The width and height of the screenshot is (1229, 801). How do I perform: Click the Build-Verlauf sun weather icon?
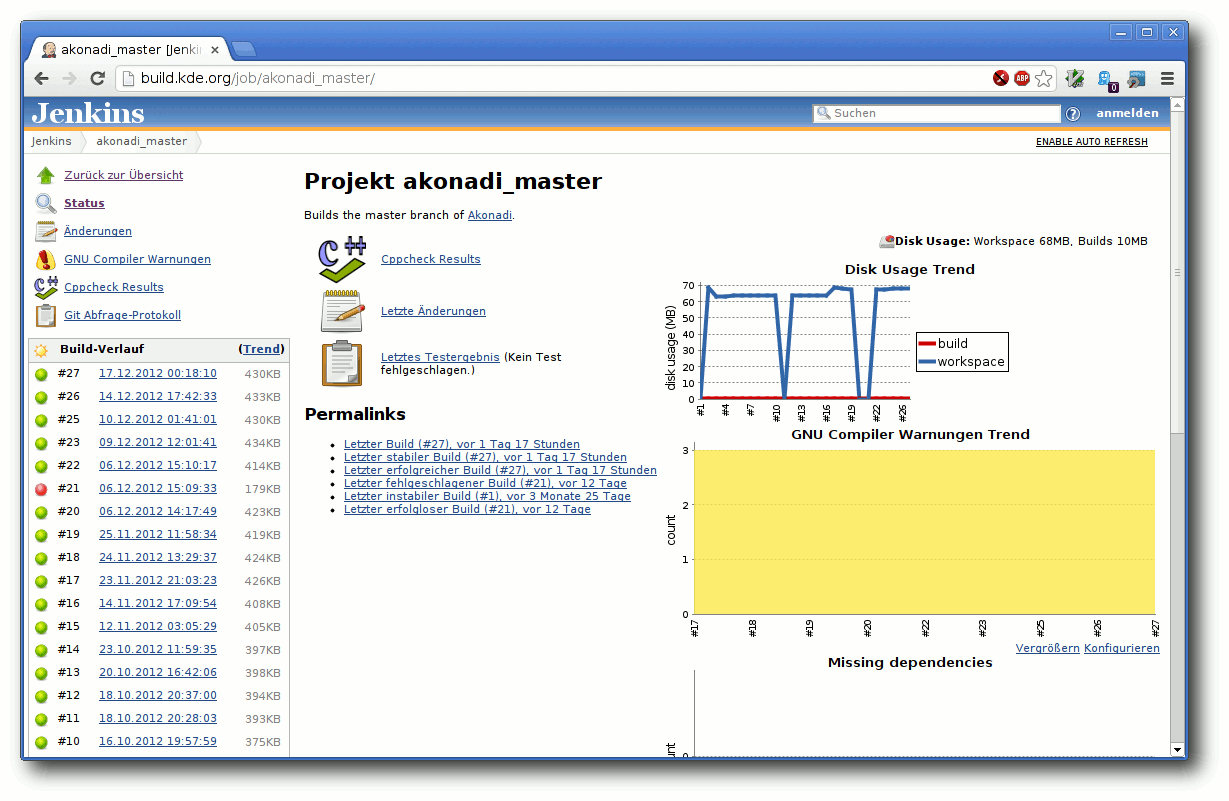coord(41,350)
